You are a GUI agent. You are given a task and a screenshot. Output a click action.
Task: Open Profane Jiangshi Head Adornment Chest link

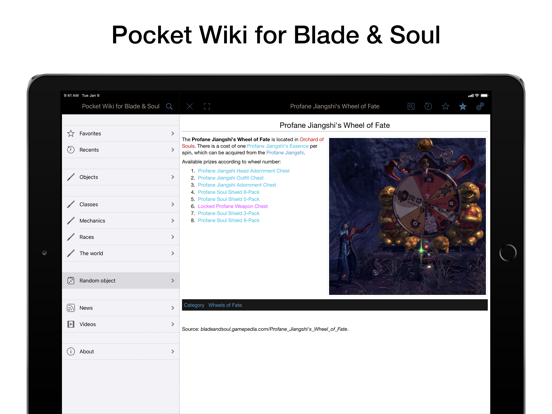click(244, 171)
